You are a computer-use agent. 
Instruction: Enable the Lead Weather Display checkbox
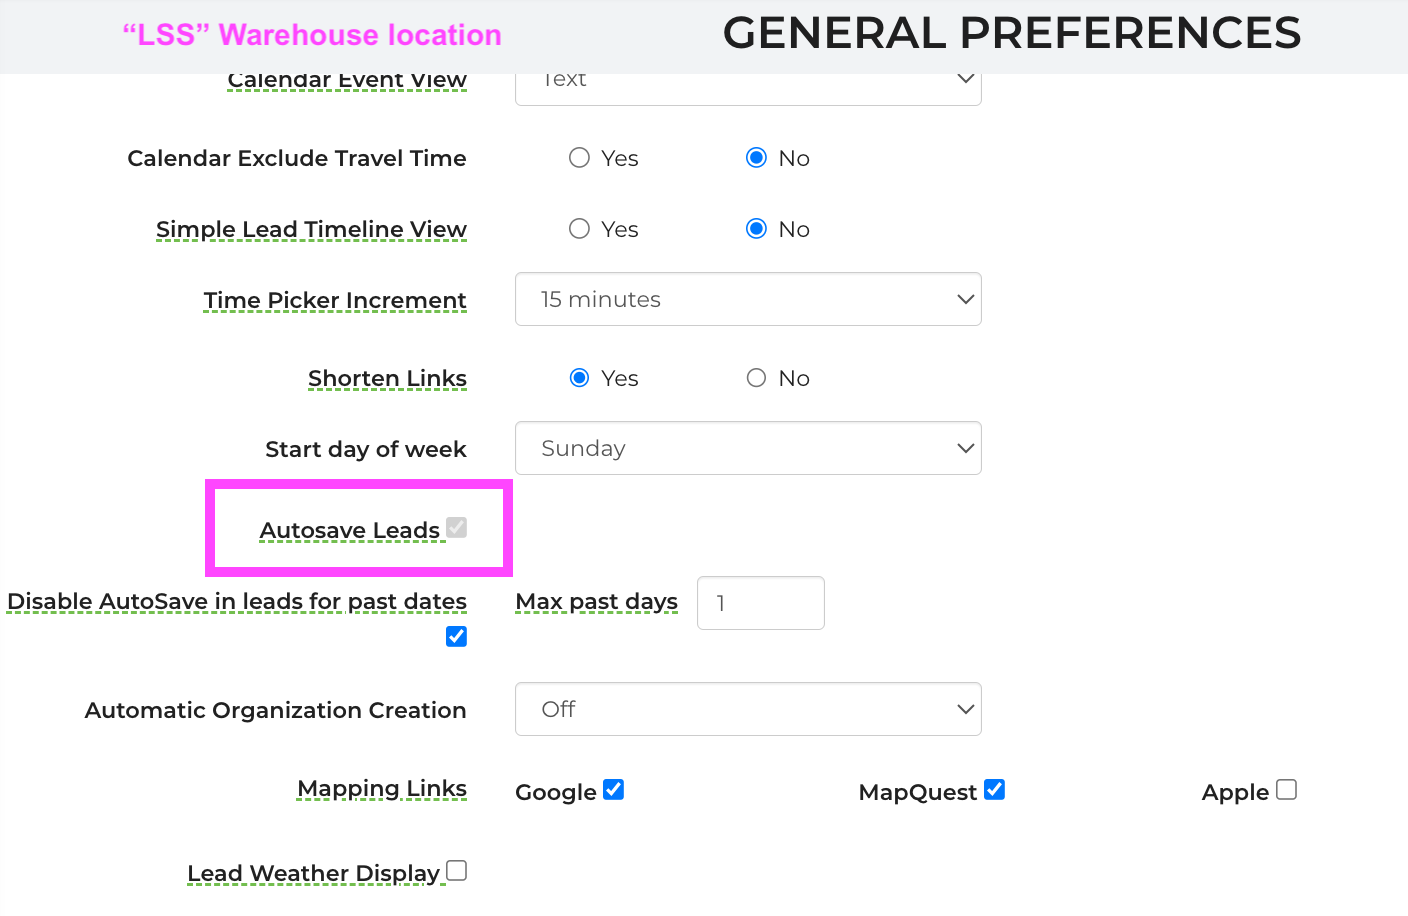click(457, 871)
